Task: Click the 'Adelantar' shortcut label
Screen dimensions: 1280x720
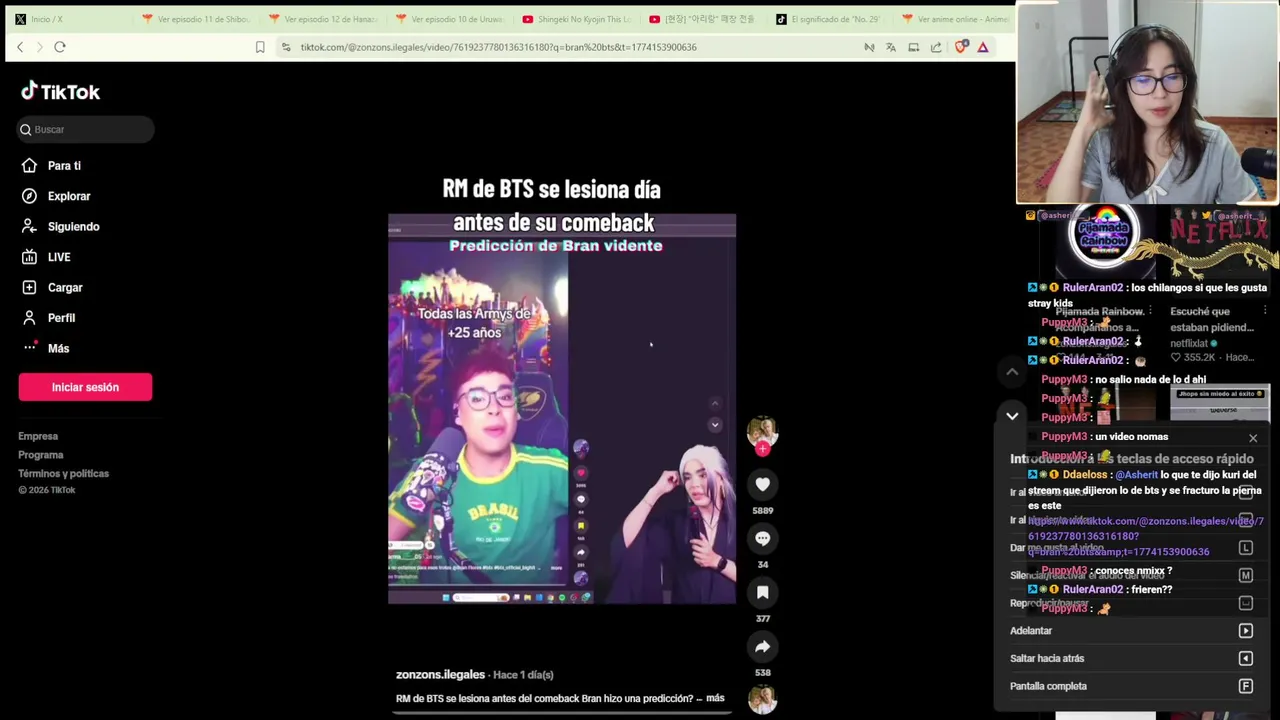Action: (x=1031, y=631)
